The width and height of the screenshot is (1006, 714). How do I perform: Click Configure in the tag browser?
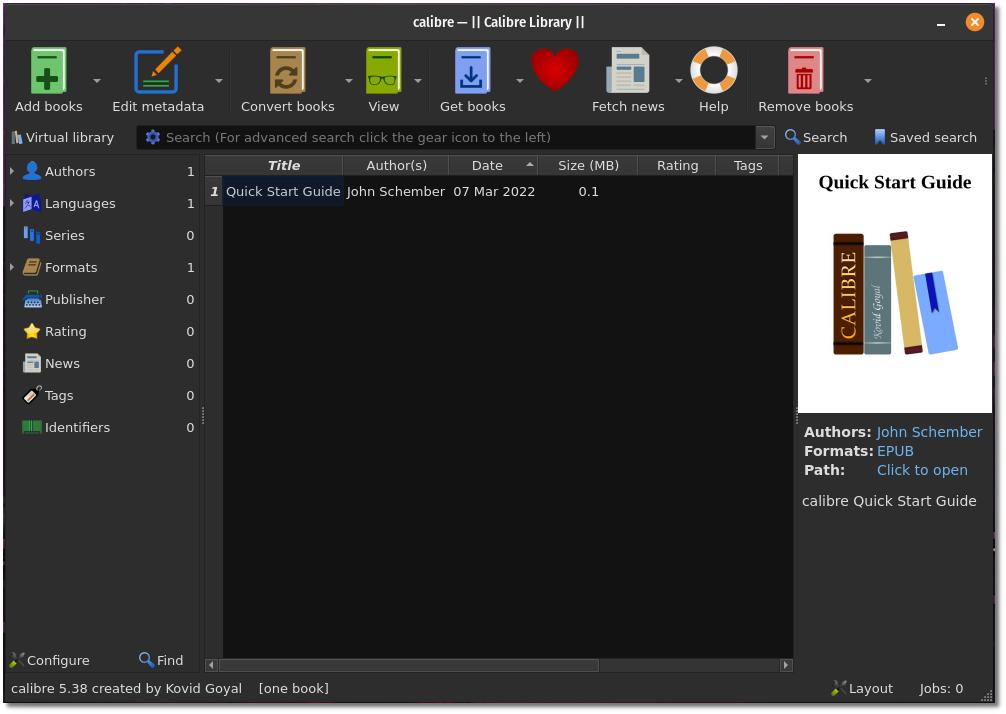[x=49, y=660]
